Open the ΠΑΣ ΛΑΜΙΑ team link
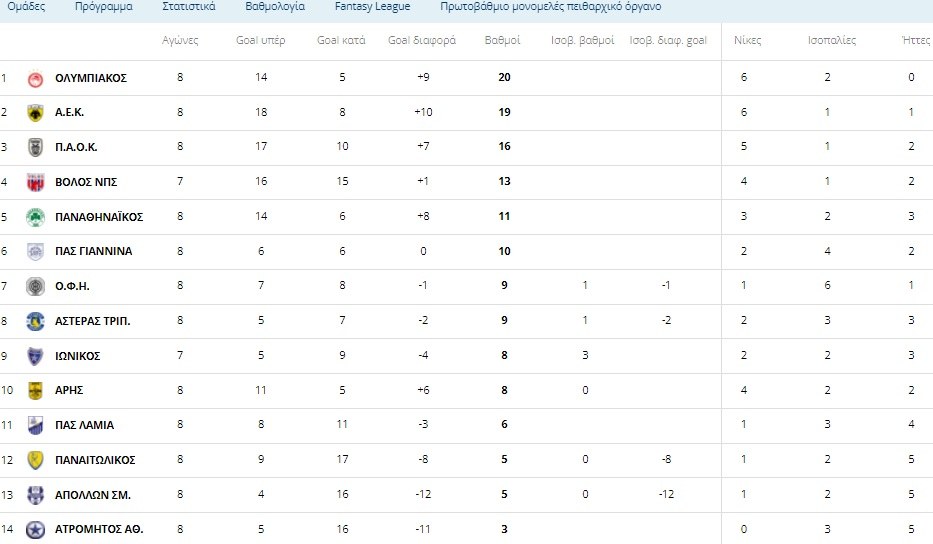Viewport: 933px width, 544px height. (x=84, y=425)
